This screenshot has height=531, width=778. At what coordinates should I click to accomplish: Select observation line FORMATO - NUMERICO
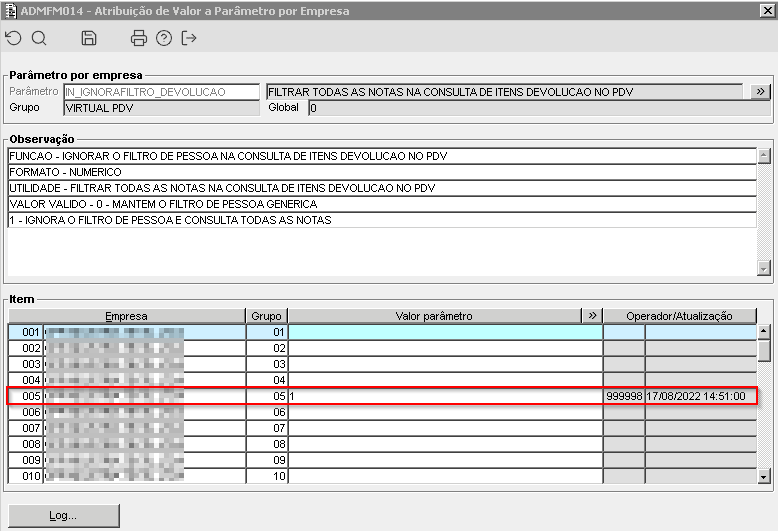[x=382, y=172]
